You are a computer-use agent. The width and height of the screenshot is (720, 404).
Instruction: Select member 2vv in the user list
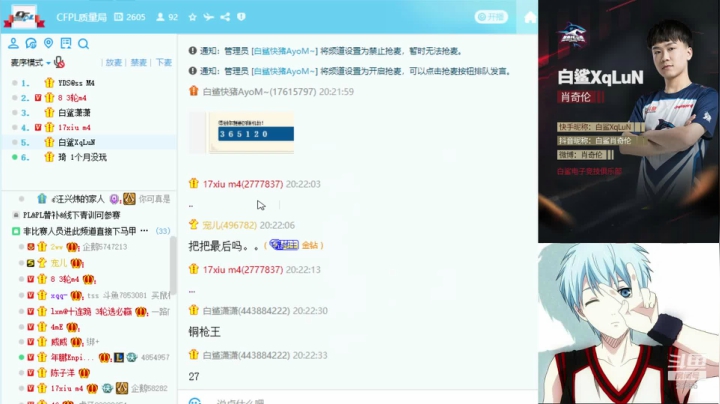coord(56,247)
